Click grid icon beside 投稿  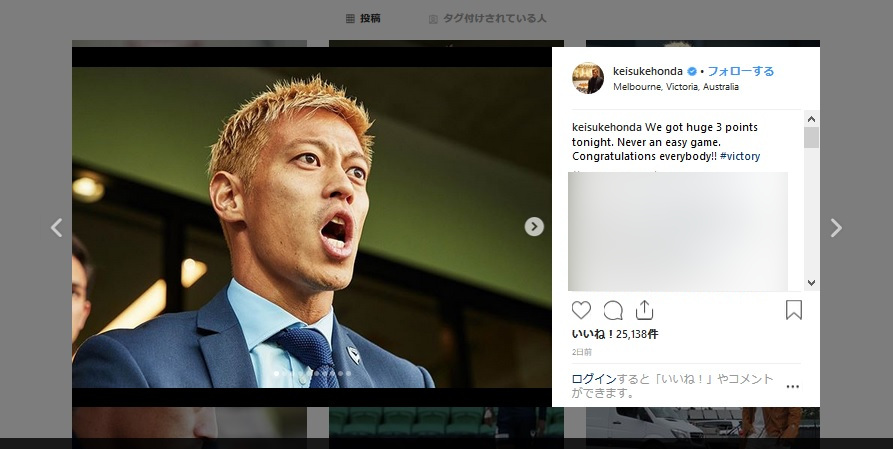coord(350,19)
